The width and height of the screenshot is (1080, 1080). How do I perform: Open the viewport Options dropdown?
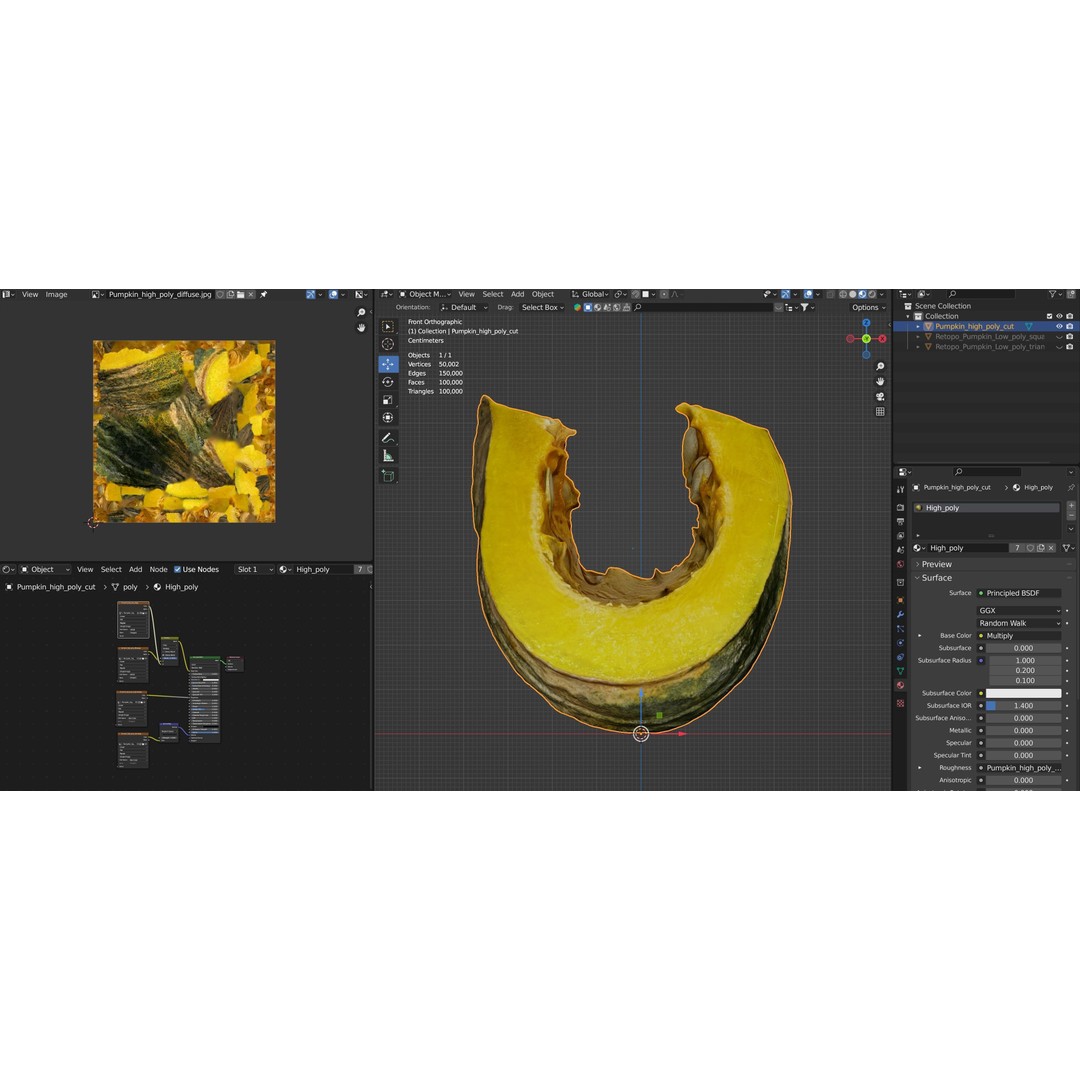869,307
